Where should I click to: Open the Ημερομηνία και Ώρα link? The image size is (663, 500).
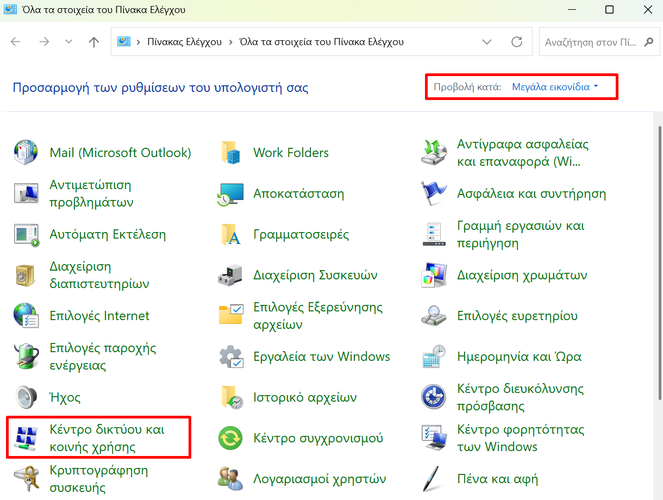(519, 357)
